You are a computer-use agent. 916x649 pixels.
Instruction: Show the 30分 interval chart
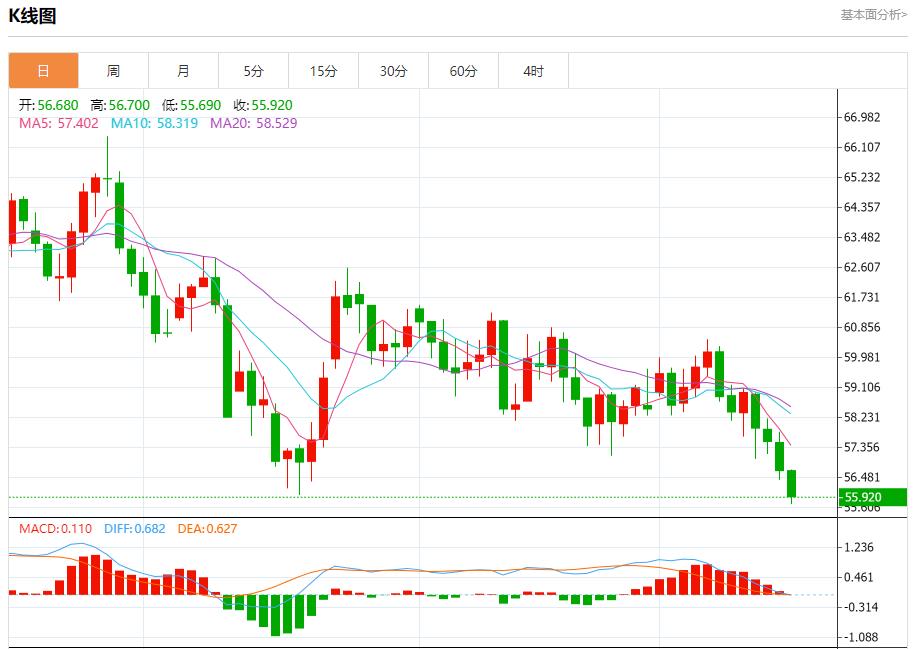(393, 71)
